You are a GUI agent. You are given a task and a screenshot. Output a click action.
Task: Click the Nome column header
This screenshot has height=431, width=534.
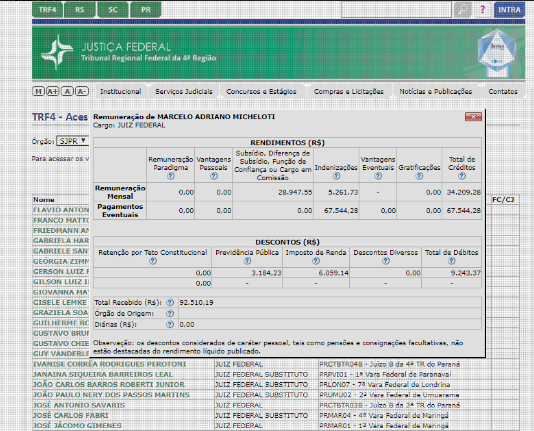tap(44, 200)
